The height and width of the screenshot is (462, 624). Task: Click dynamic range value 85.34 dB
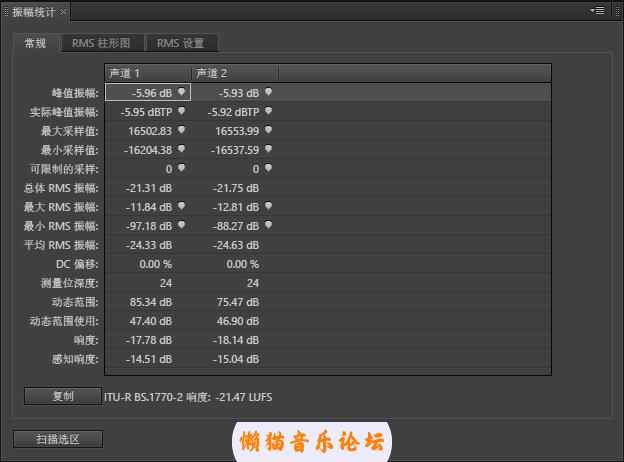point(151,302)
